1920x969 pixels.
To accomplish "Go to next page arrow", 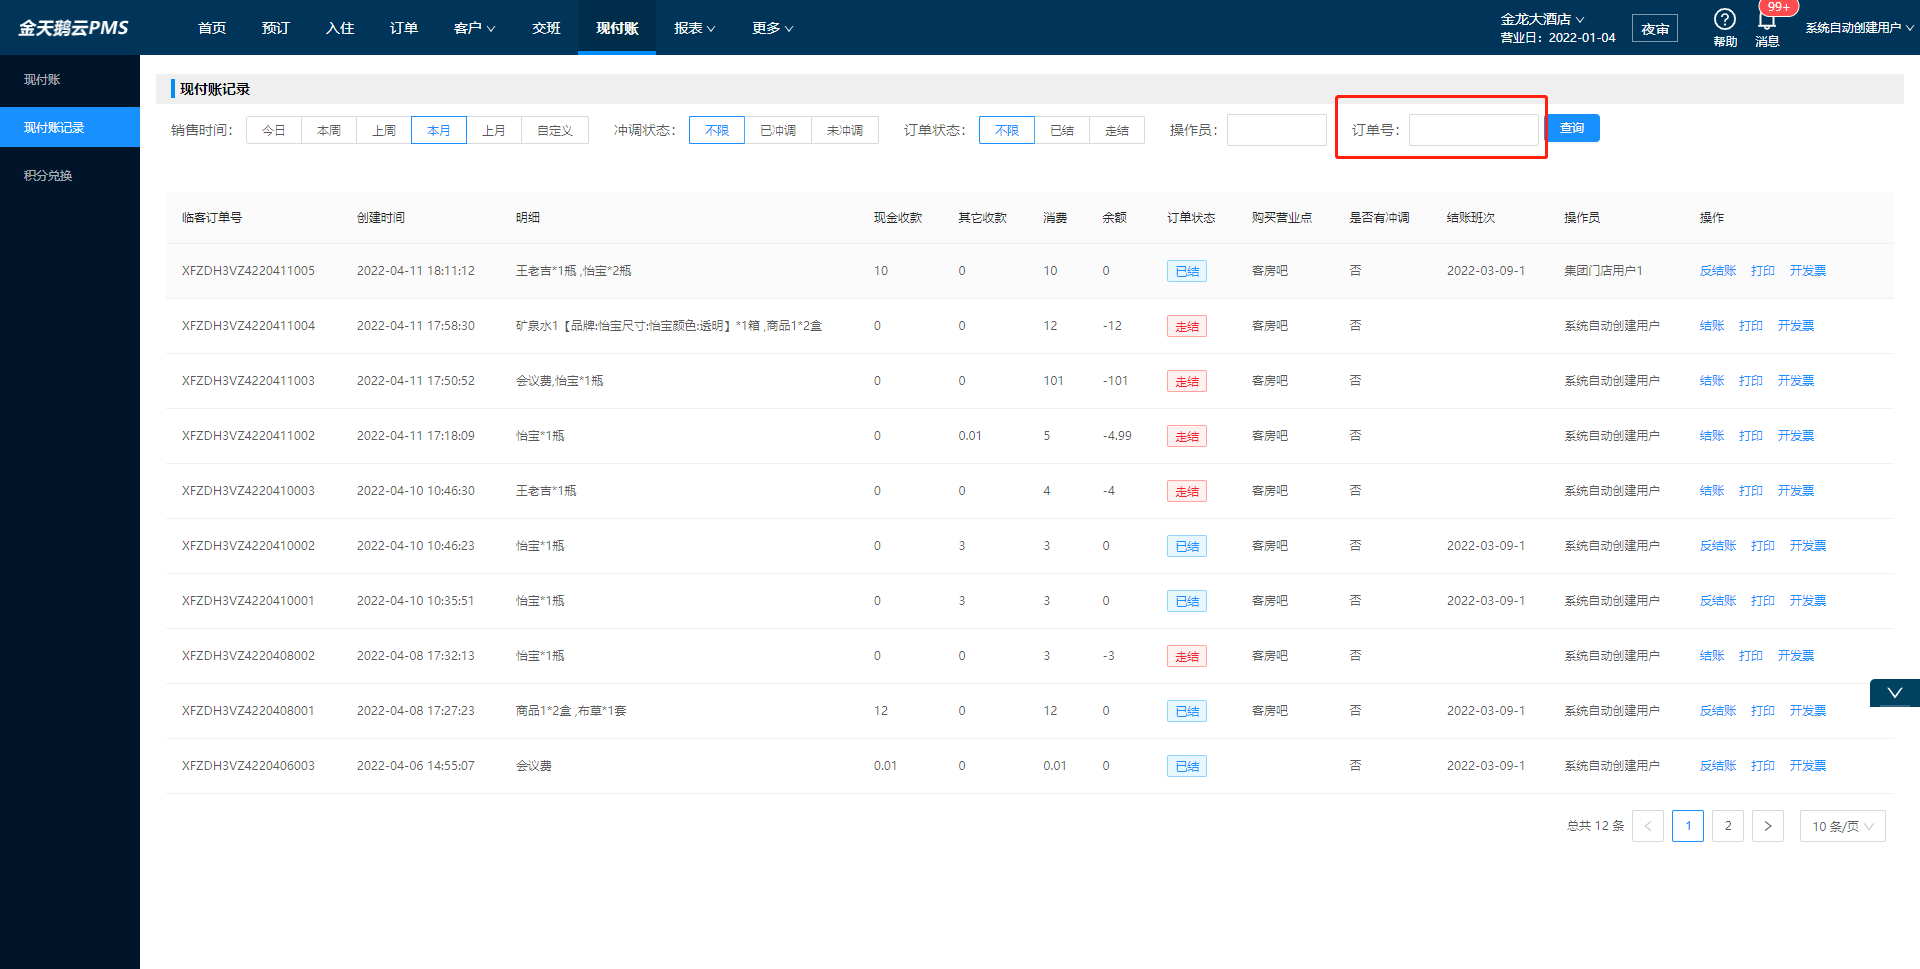I will pos(1768,826).
